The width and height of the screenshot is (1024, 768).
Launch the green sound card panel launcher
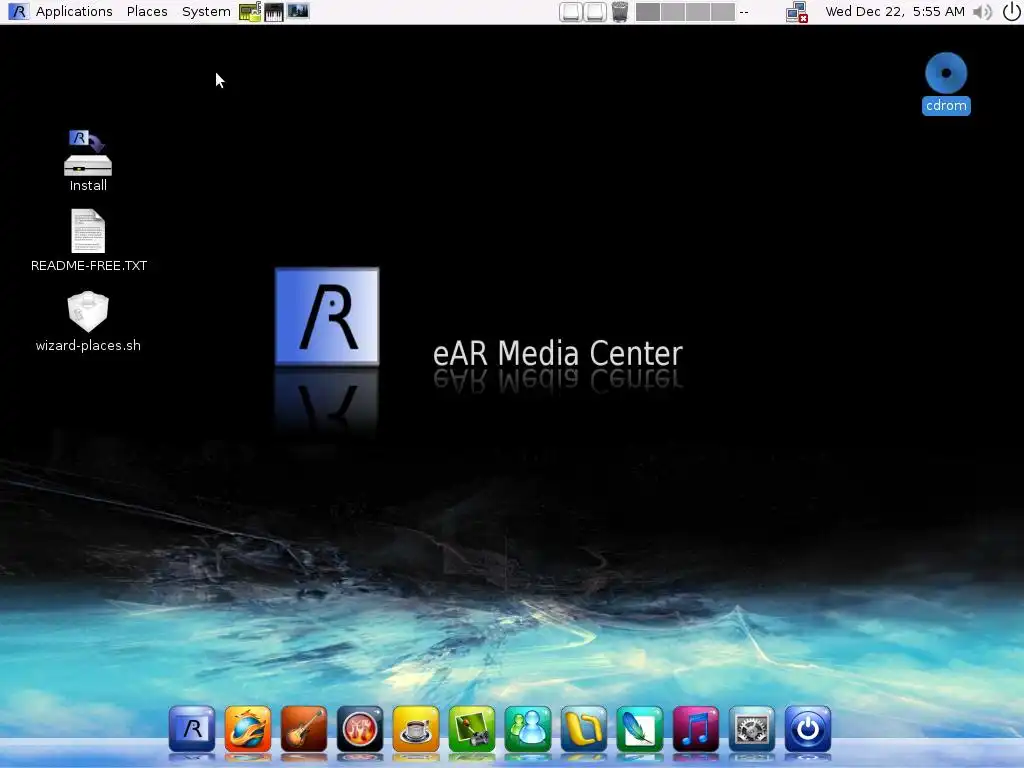click(249, 11)
